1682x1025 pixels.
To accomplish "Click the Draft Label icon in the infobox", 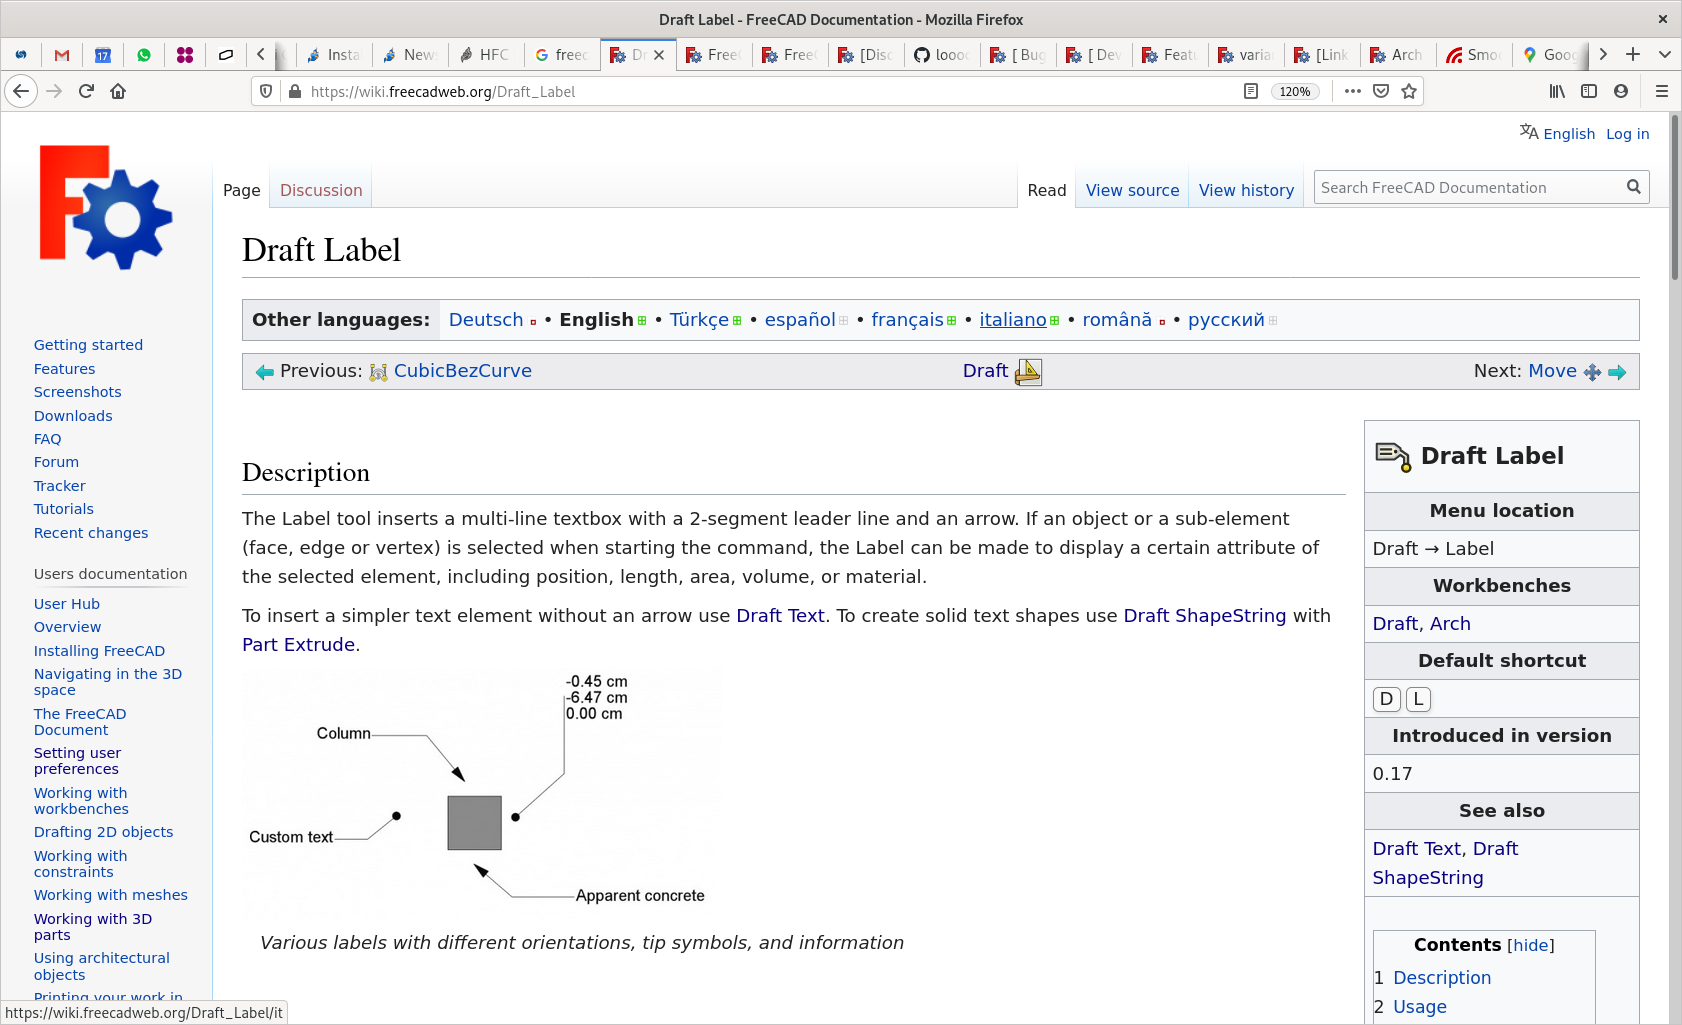I will click(x=1394, y=455).
